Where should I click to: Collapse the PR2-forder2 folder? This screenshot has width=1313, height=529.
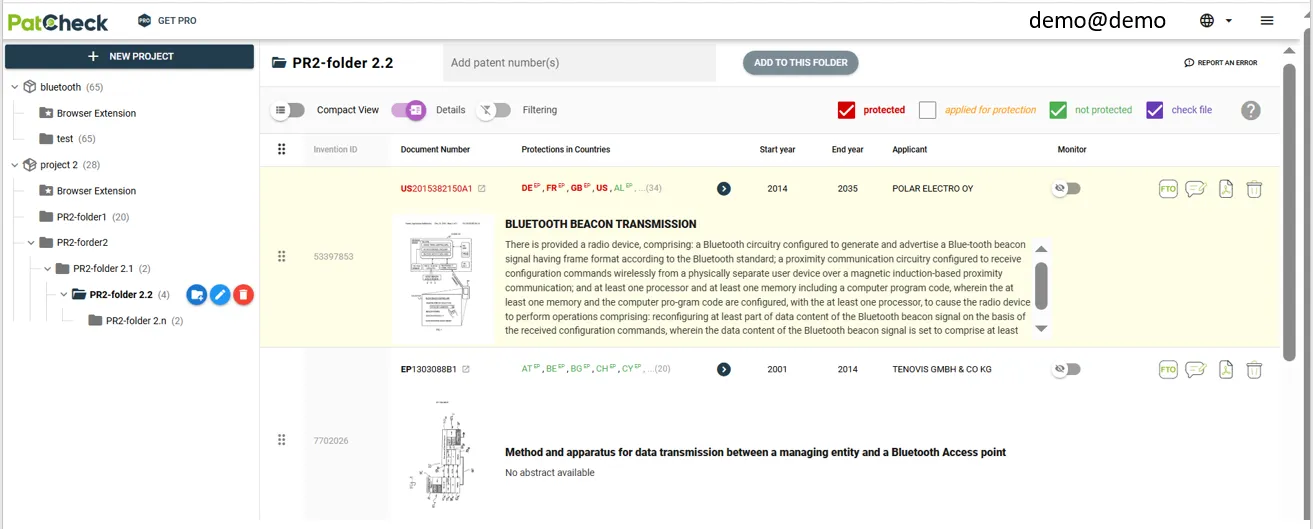point(30,243)
